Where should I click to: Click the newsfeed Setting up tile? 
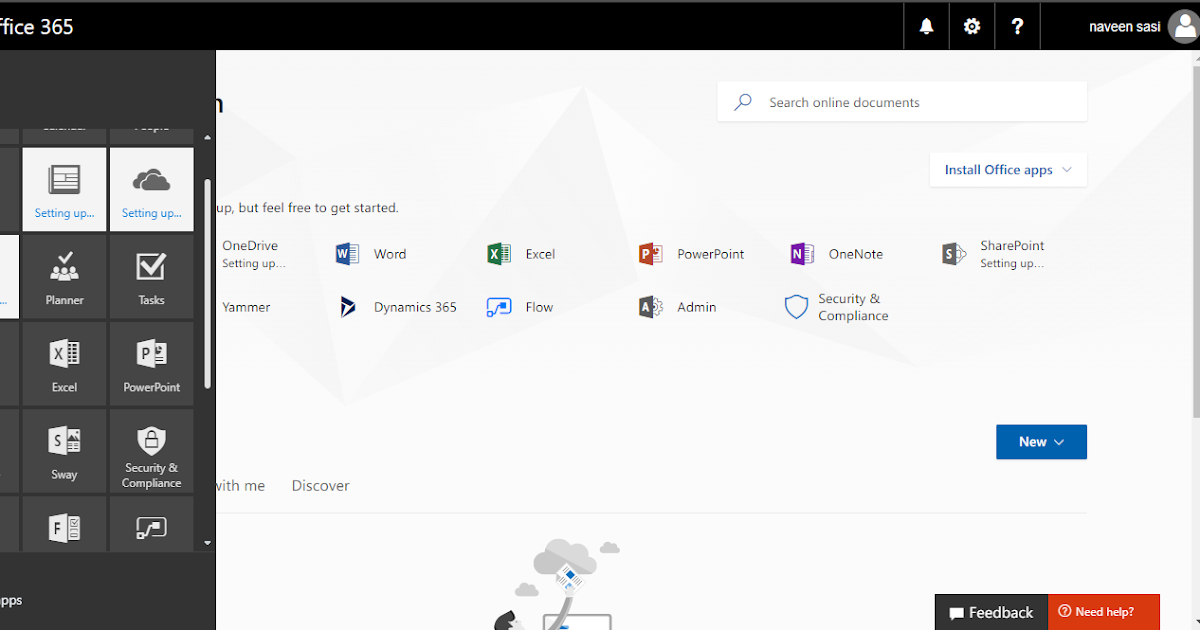(x=64, y=189)
